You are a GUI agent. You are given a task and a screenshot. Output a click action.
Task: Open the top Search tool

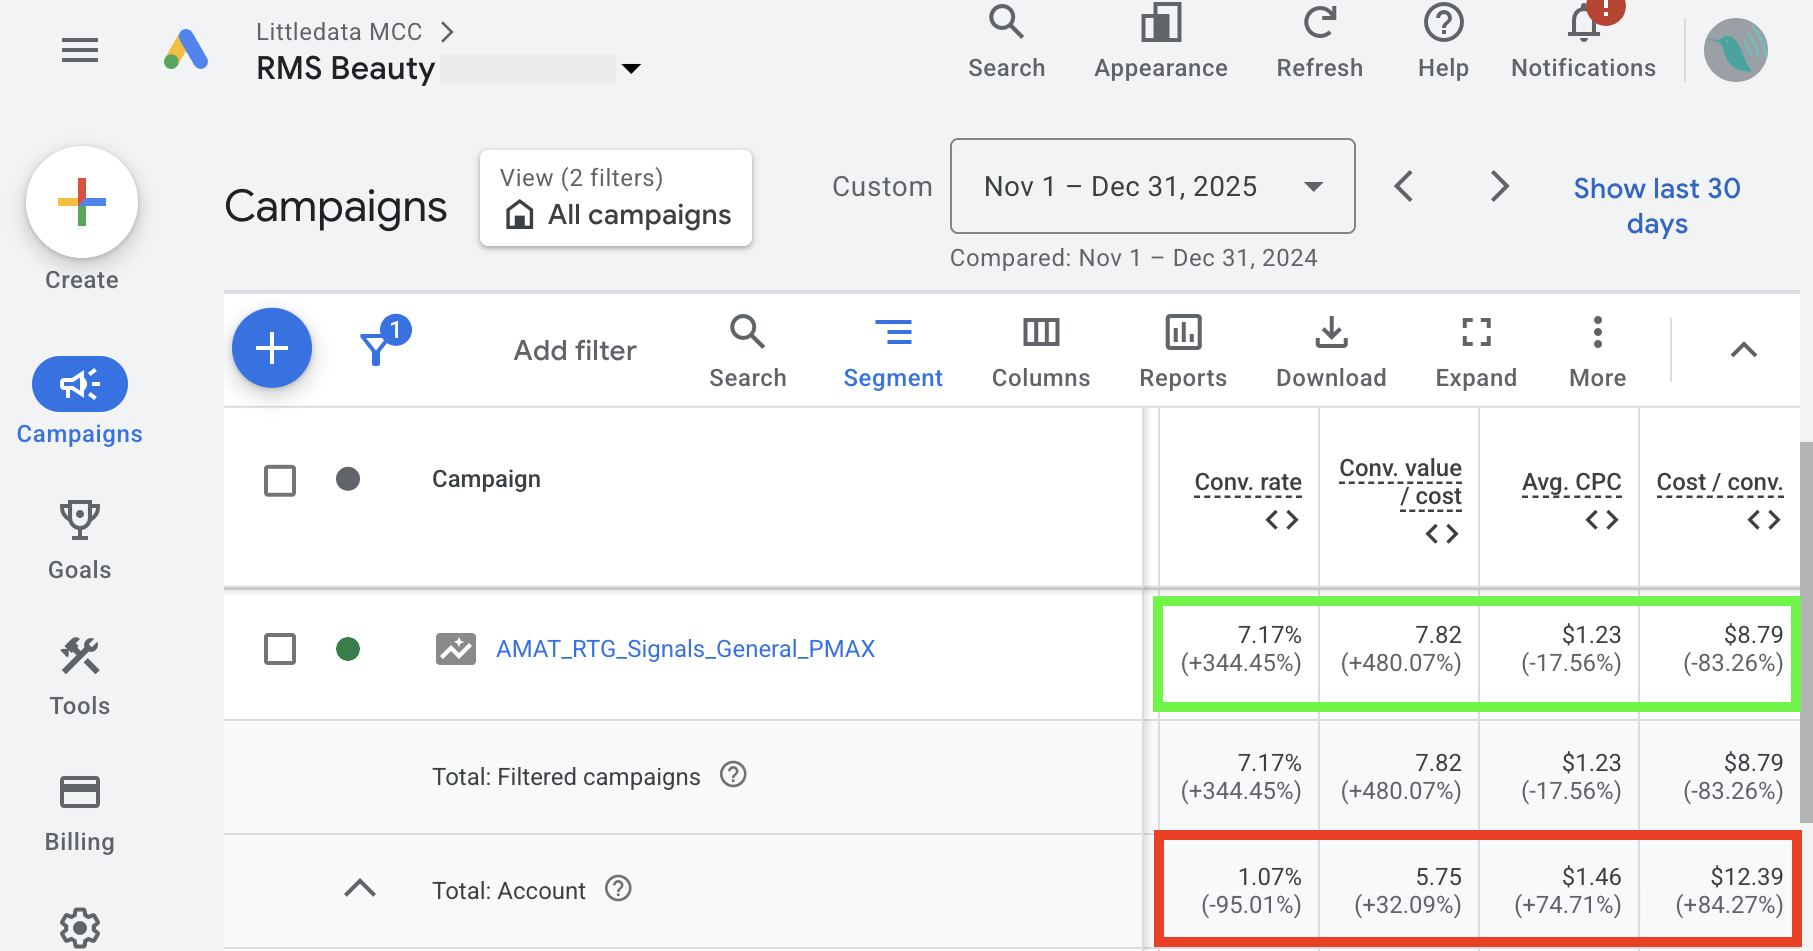click(1006, 42)
